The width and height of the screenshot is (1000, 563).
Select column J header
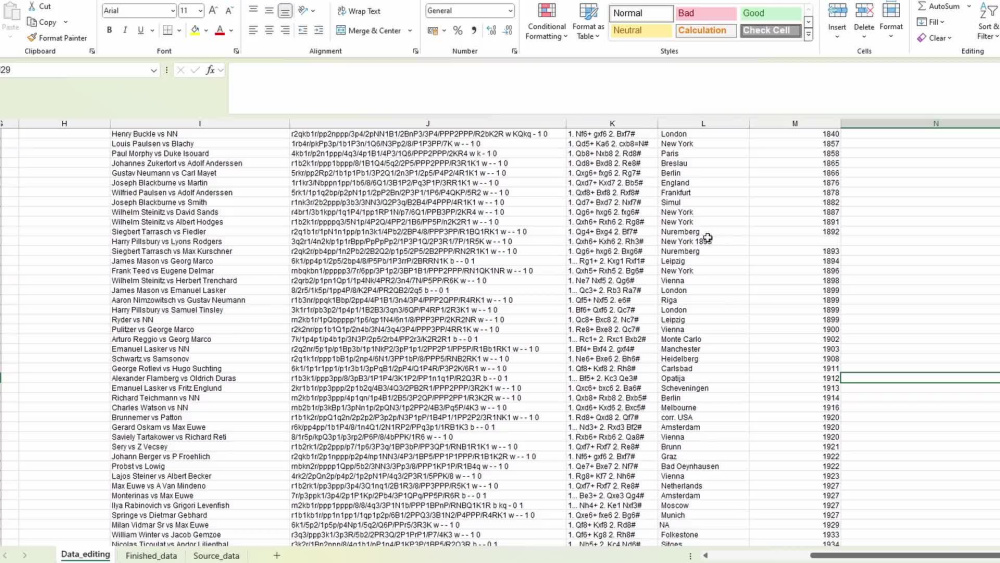[427, 124]
